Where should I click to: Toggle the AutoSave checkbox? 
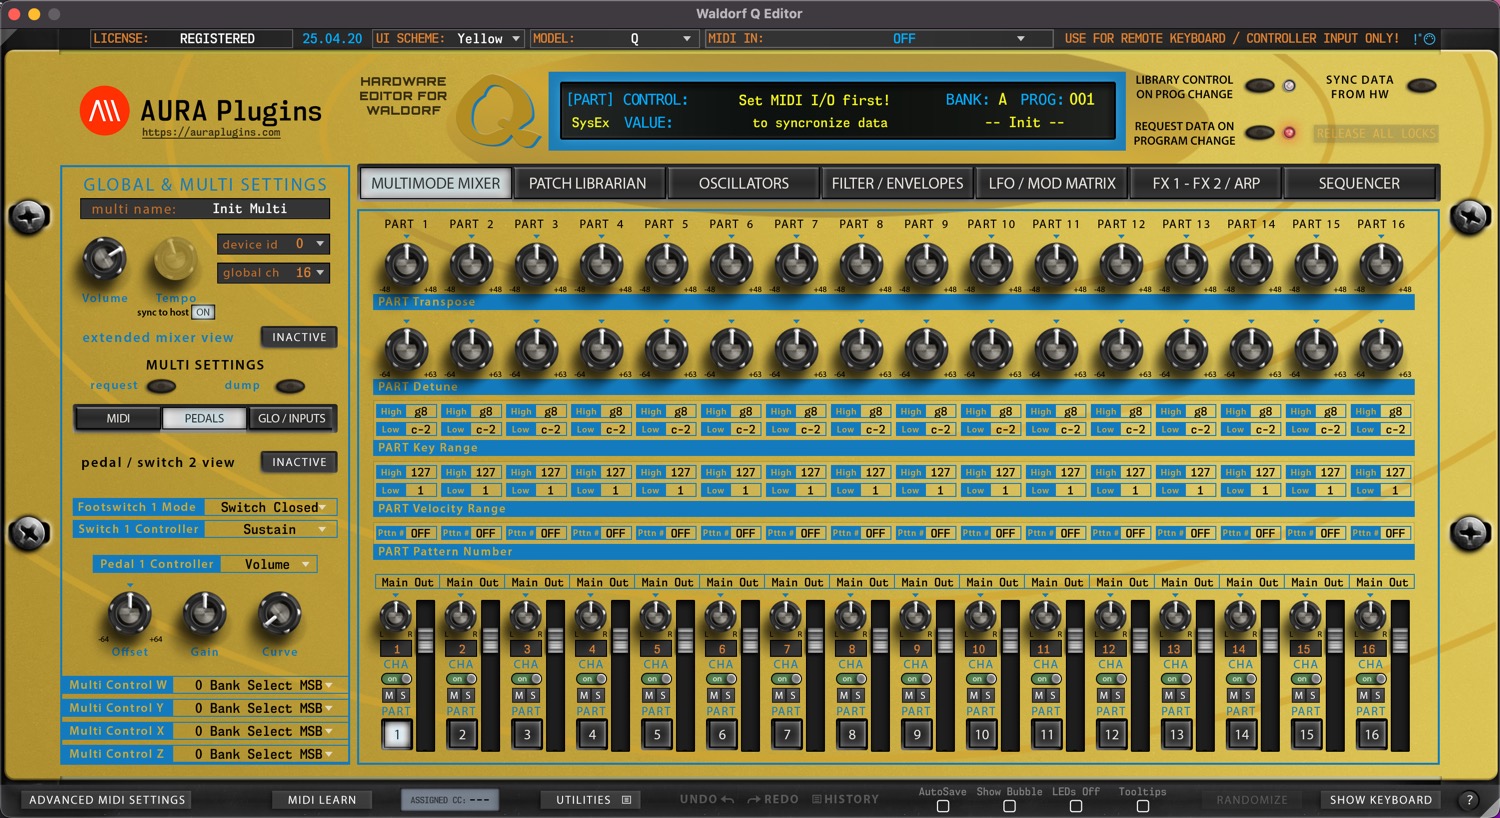click(x=943, y=806)
